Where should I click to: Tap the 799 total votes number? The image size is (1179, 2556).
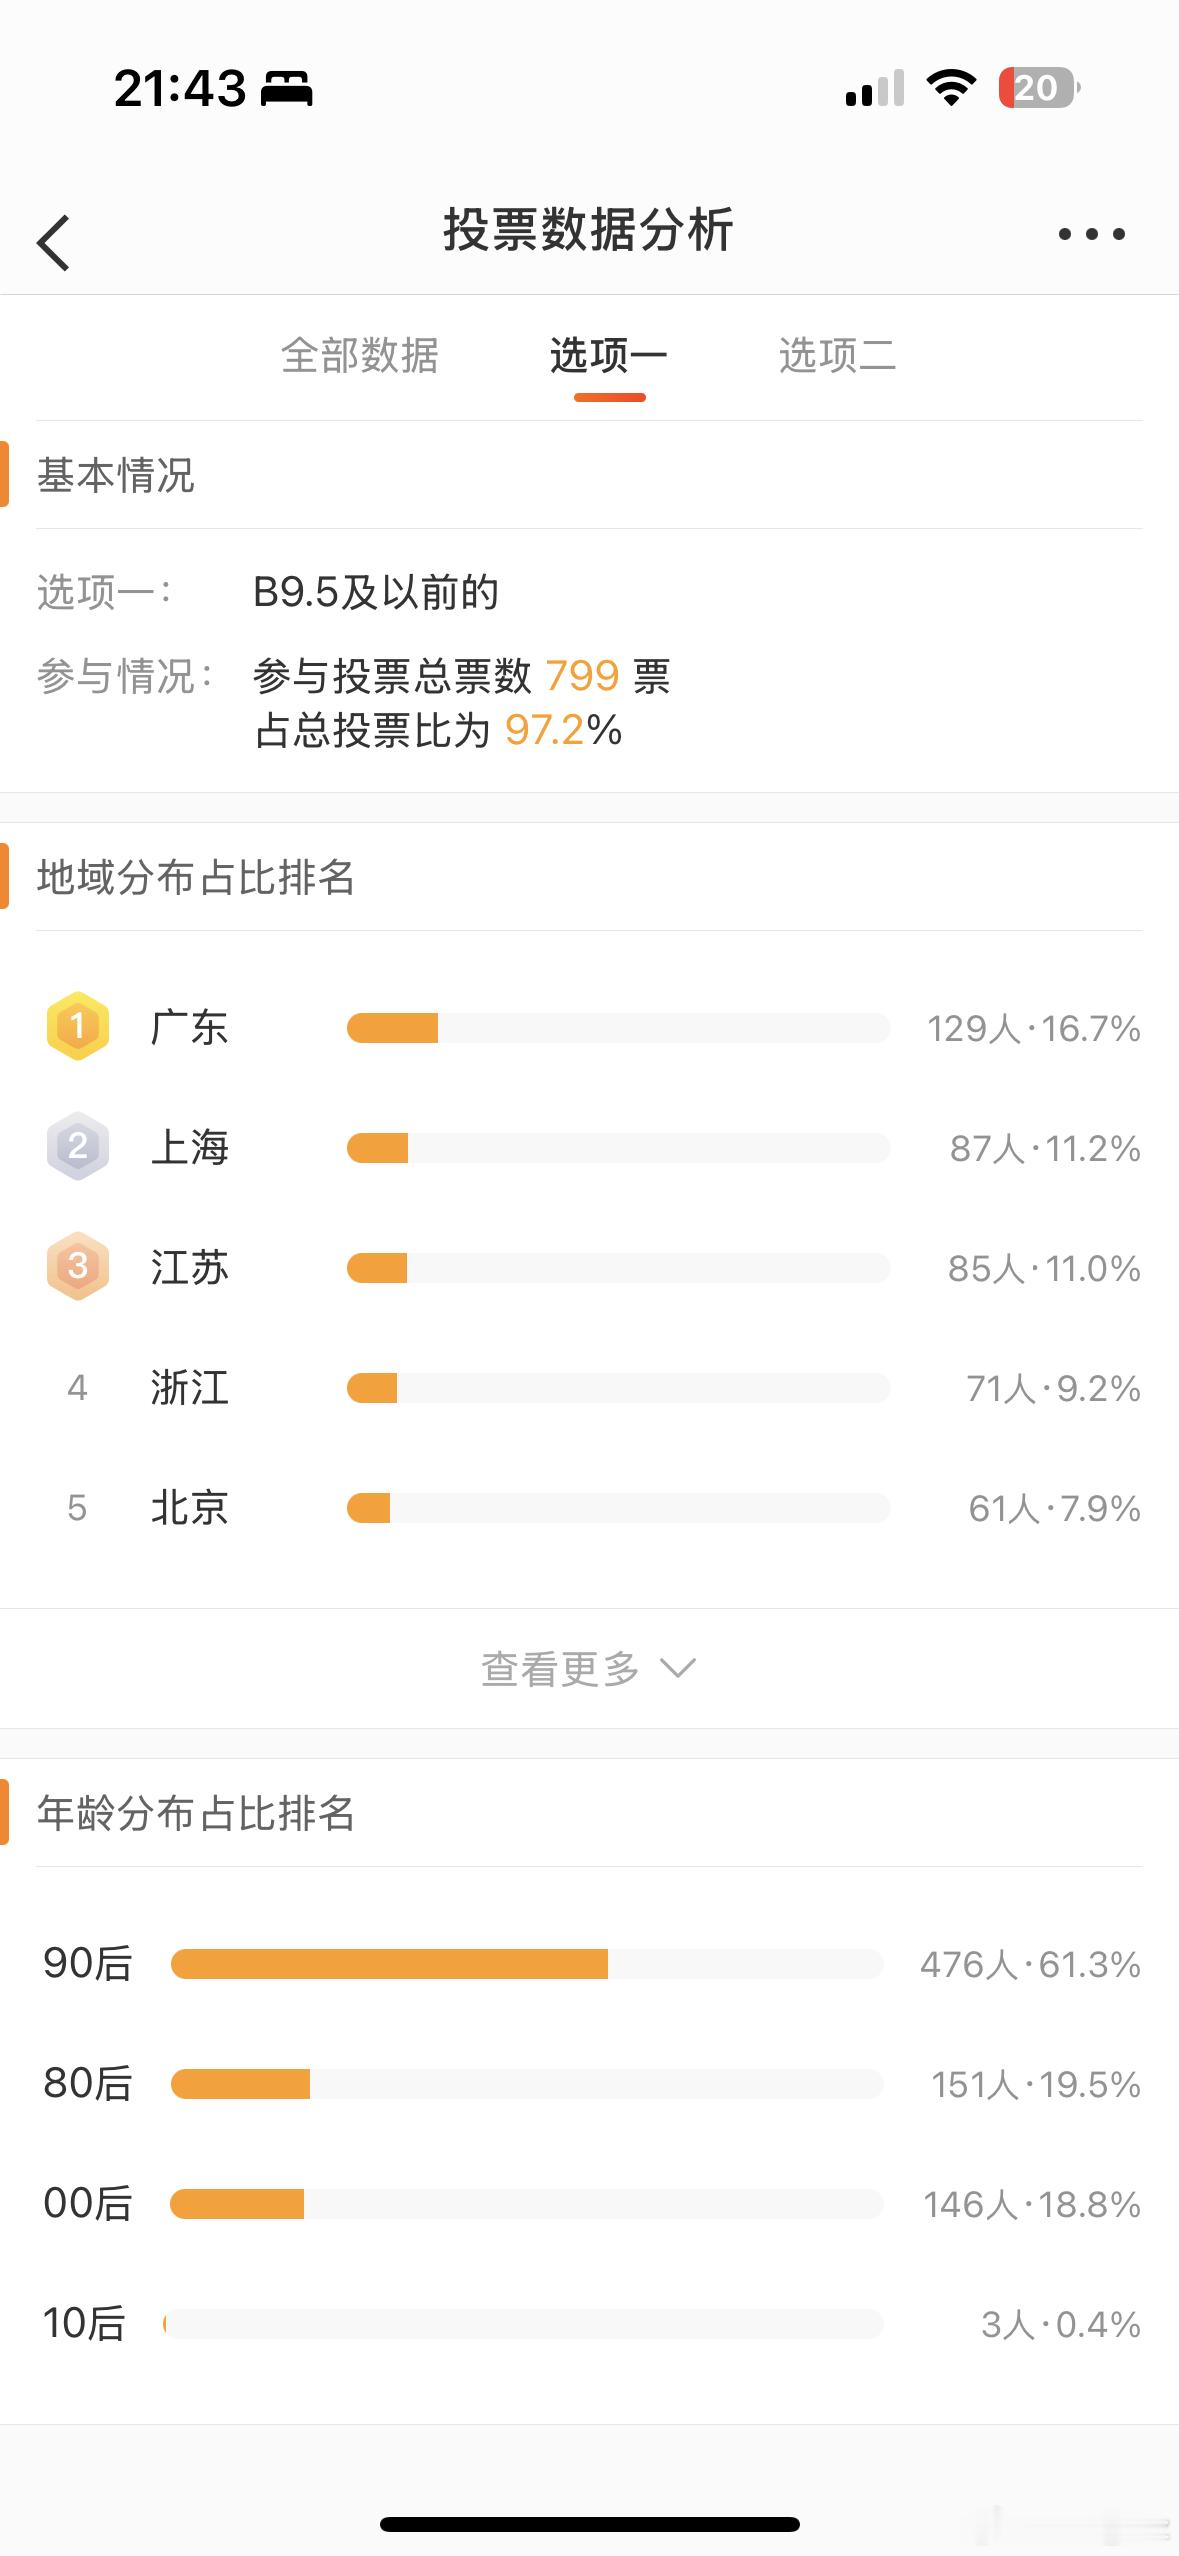(x=582, y=677)
